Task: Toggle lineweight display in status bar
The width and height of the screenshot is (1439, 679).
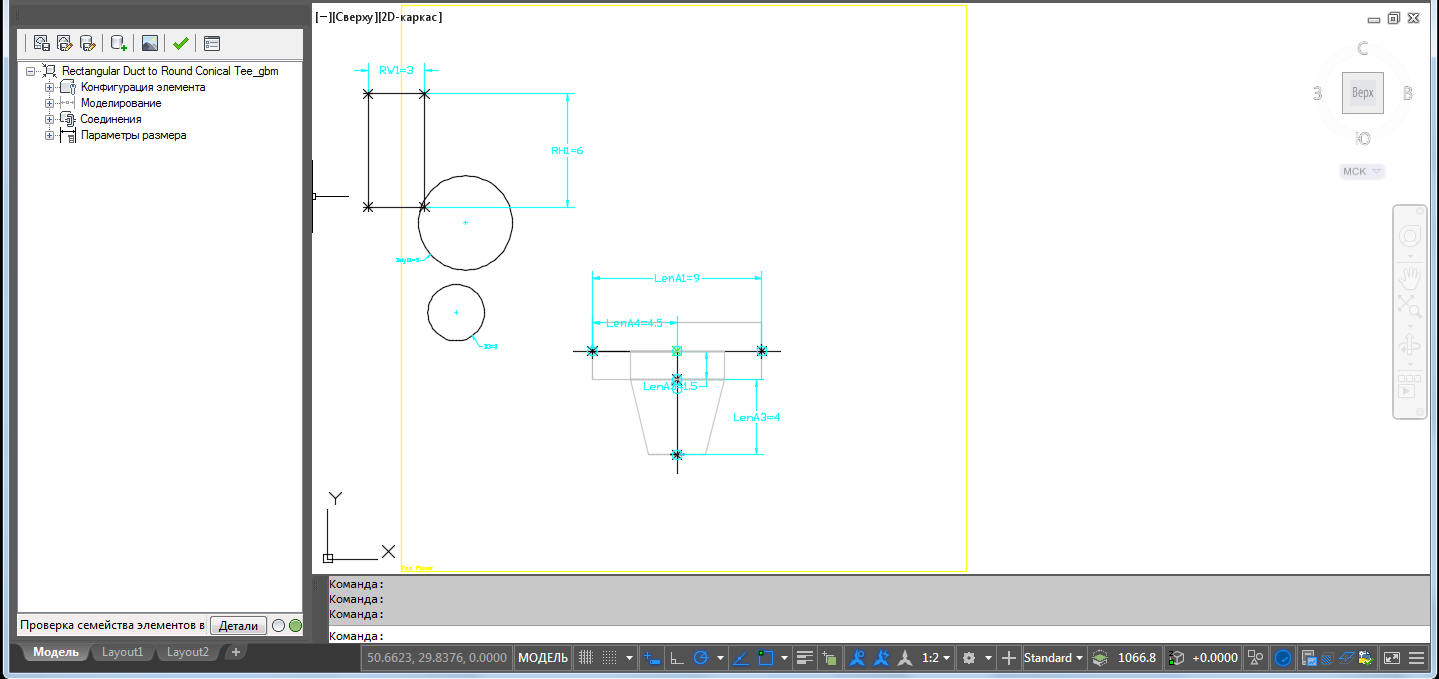Action: pyautogui.click(x=805, y=658)
